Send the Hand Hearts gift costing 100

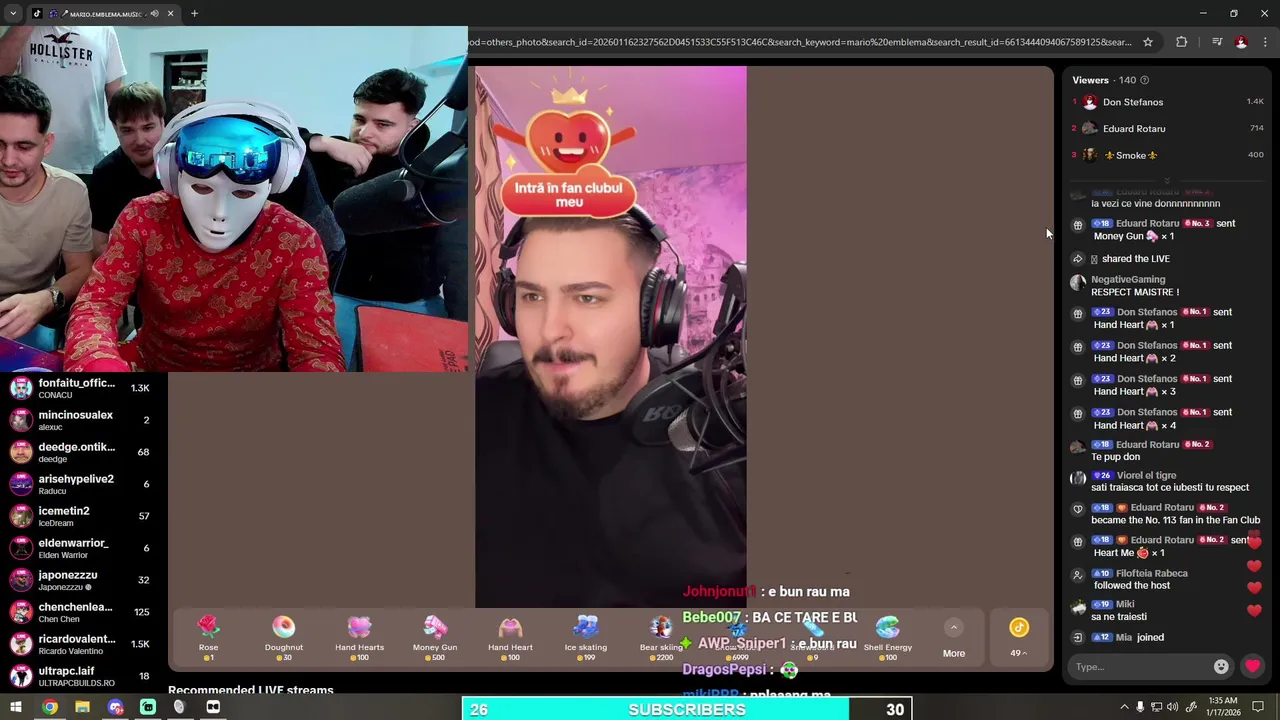click(359, 638)
